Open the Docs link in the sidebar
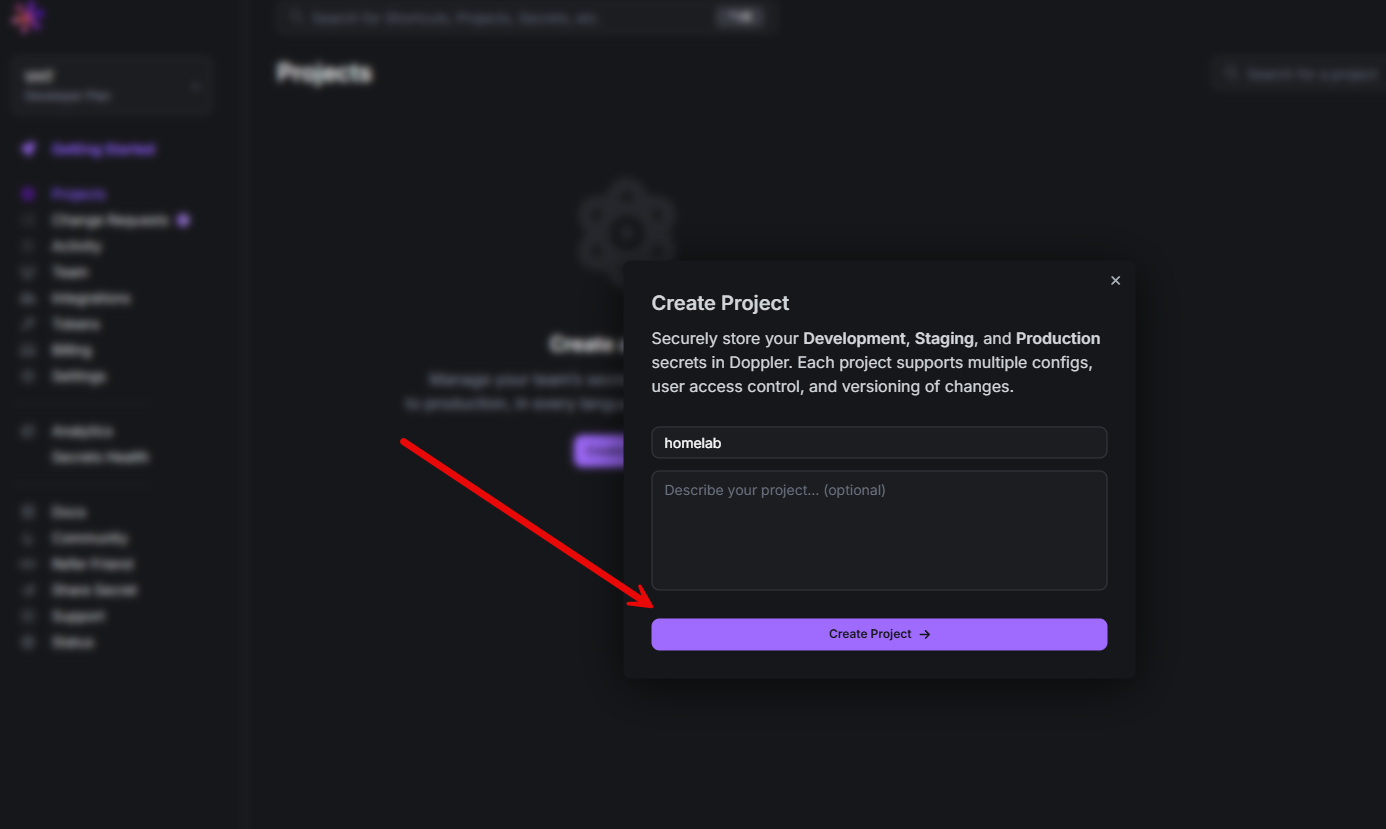The height and width of the screenshot is (829, 1386). (69, 512)
